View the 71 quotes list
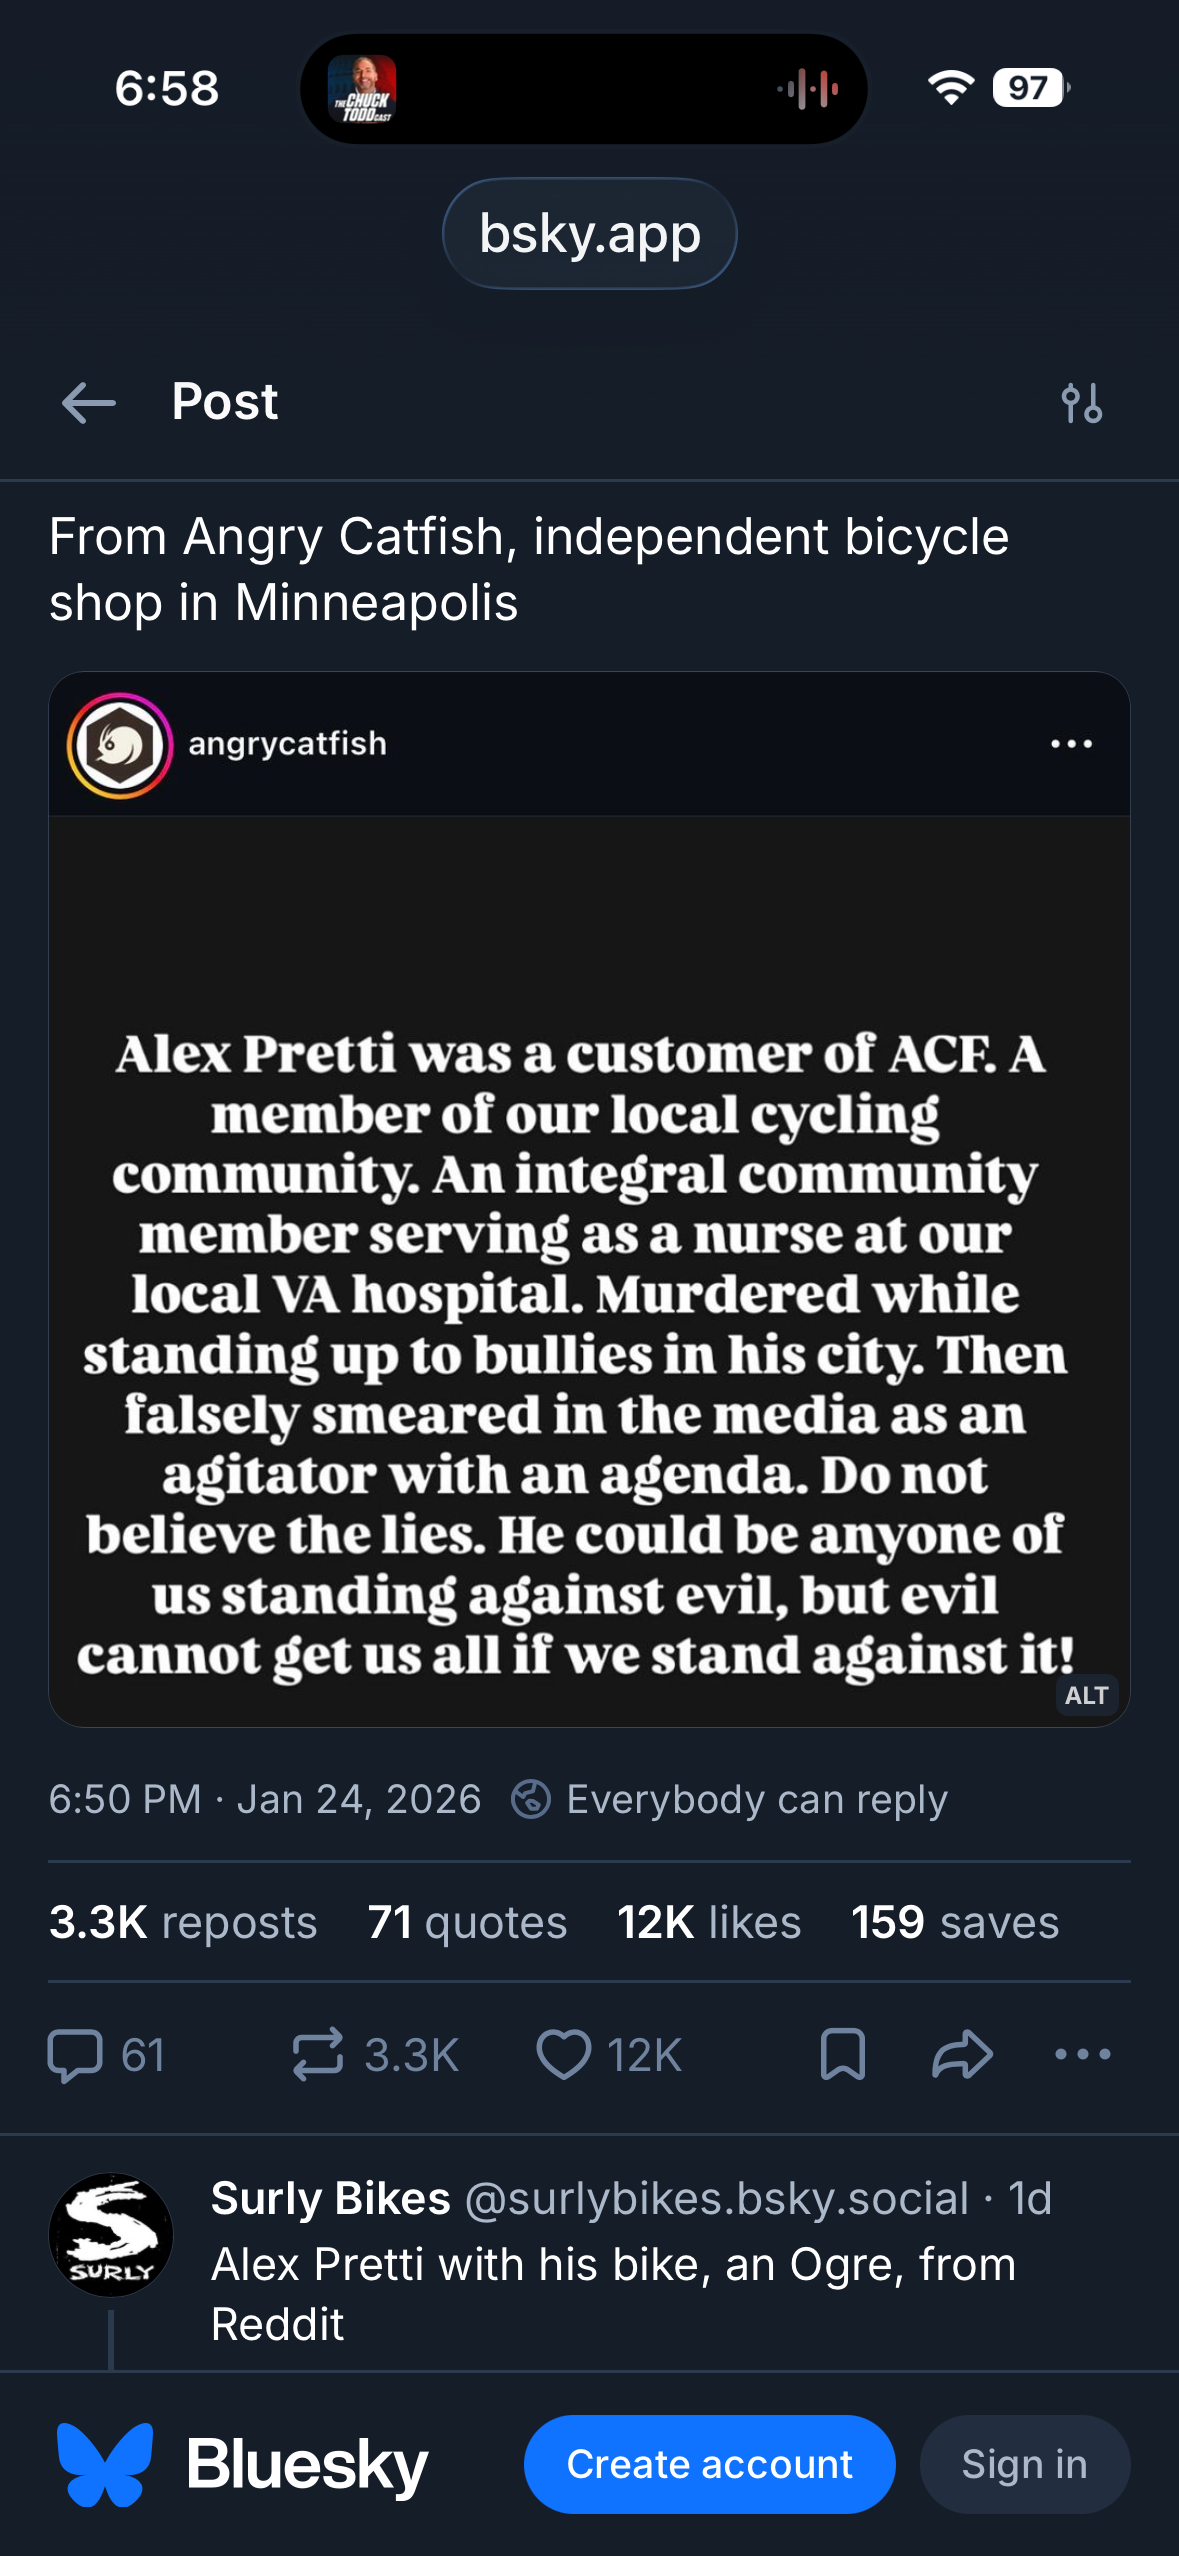This screenshot has height=2556, width=1179. pyautogui.click(x=467, y=1922)
